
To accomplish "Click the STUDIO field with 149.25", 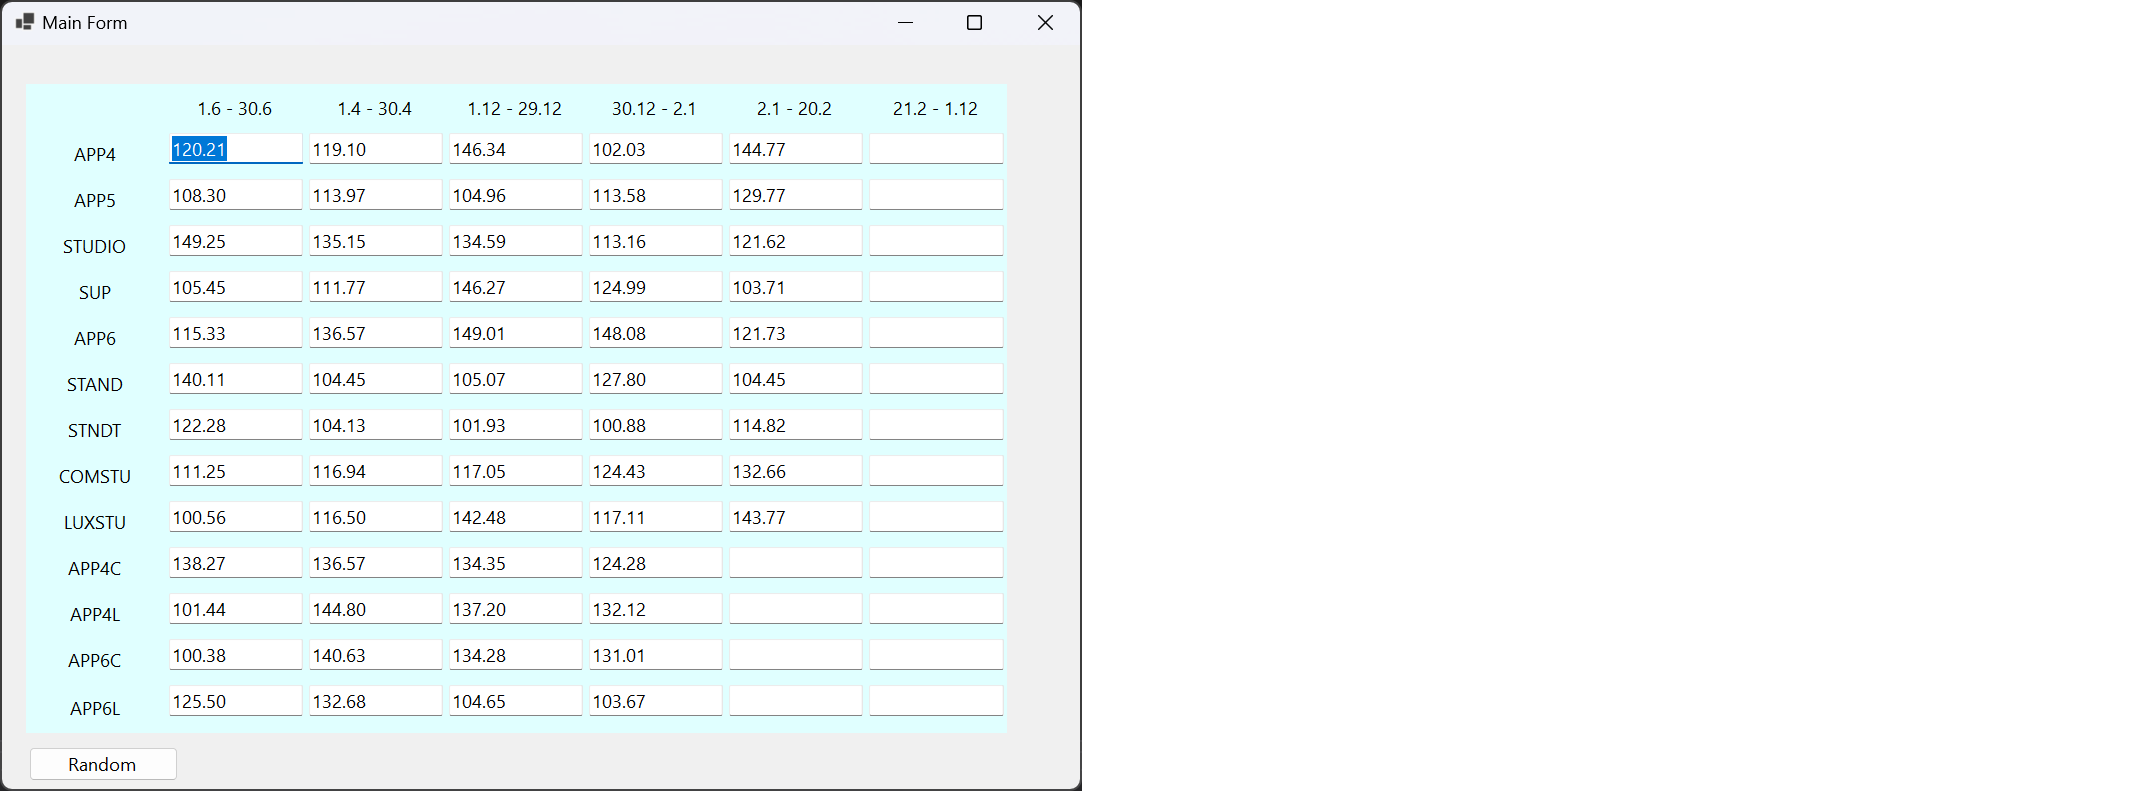I will (236, 241).
